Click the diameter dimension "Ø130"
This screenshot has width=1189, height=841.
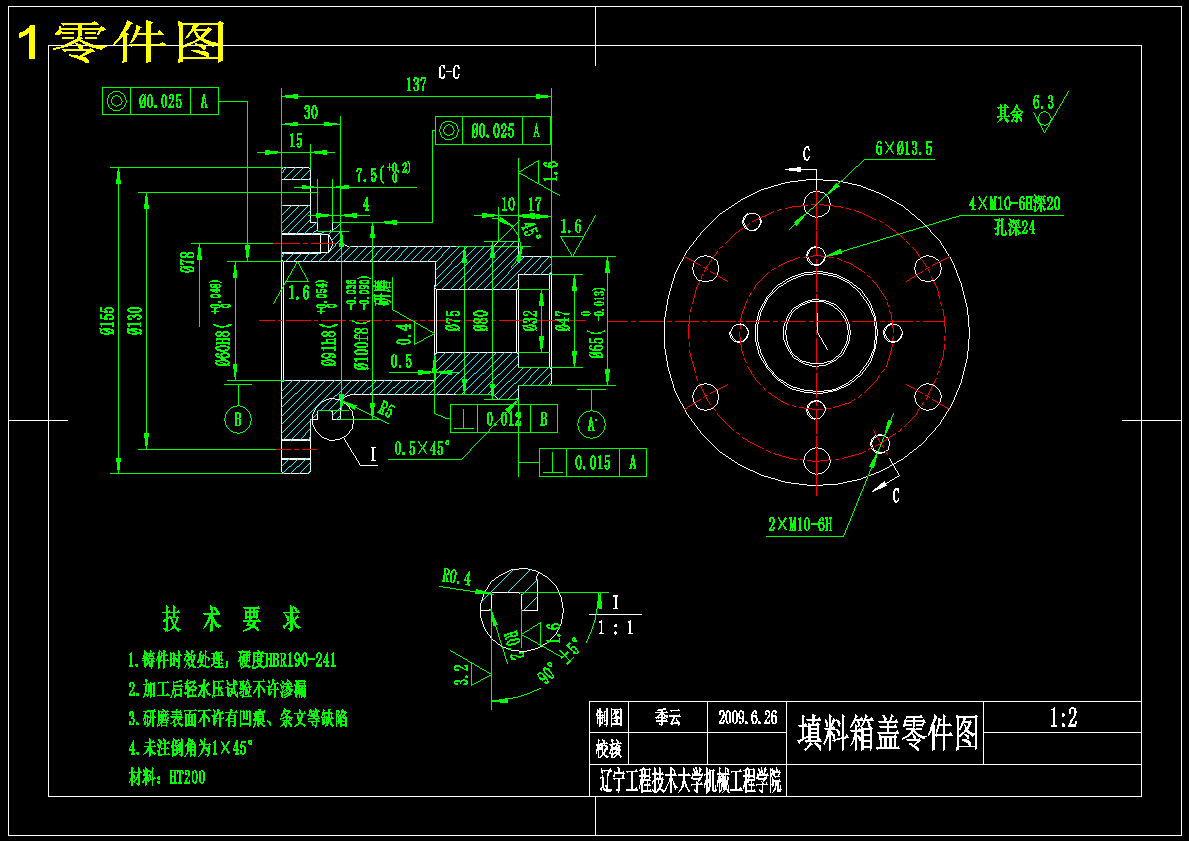[x=134, y=322]
